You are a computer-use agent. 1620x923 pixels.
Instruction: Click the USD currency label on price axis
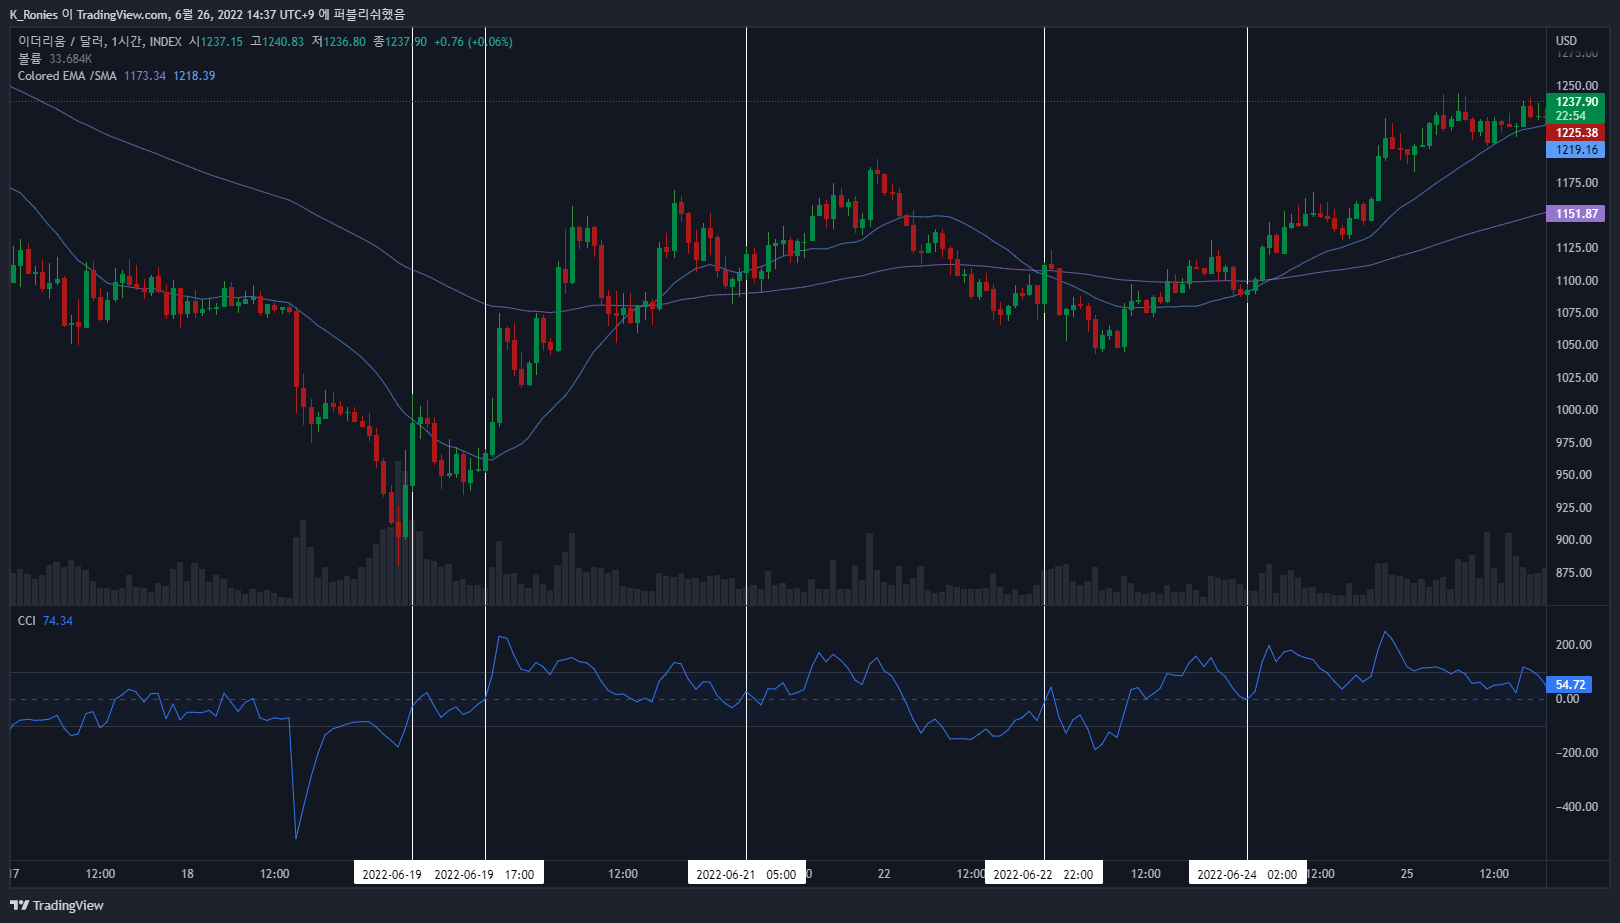click(1566, 41)
